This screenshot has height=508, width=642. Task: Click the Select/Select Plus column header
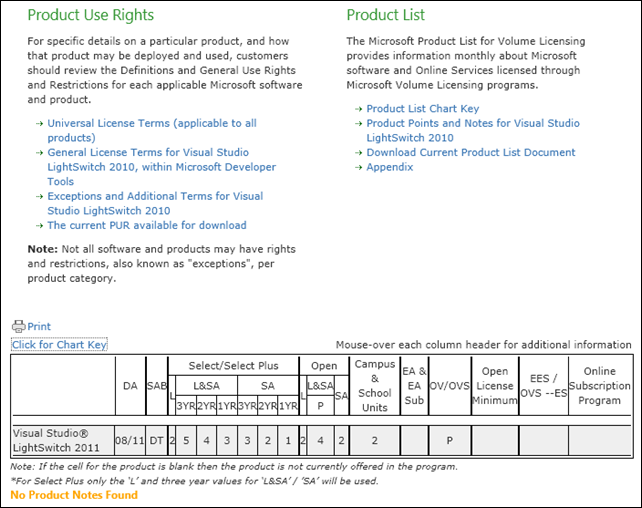tap(233, 366)
